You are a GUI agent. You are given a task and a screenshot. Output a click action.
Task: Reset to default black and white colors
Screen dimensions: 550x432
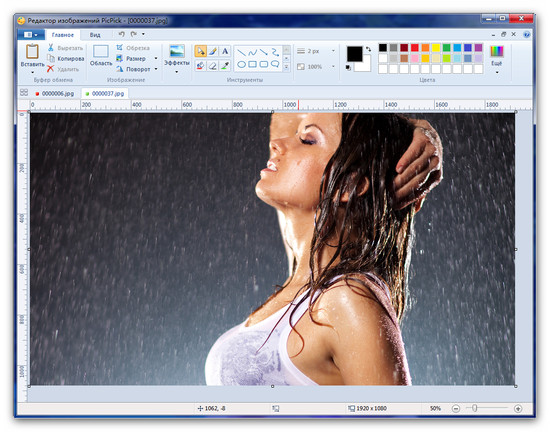click(x=348, y=68)
